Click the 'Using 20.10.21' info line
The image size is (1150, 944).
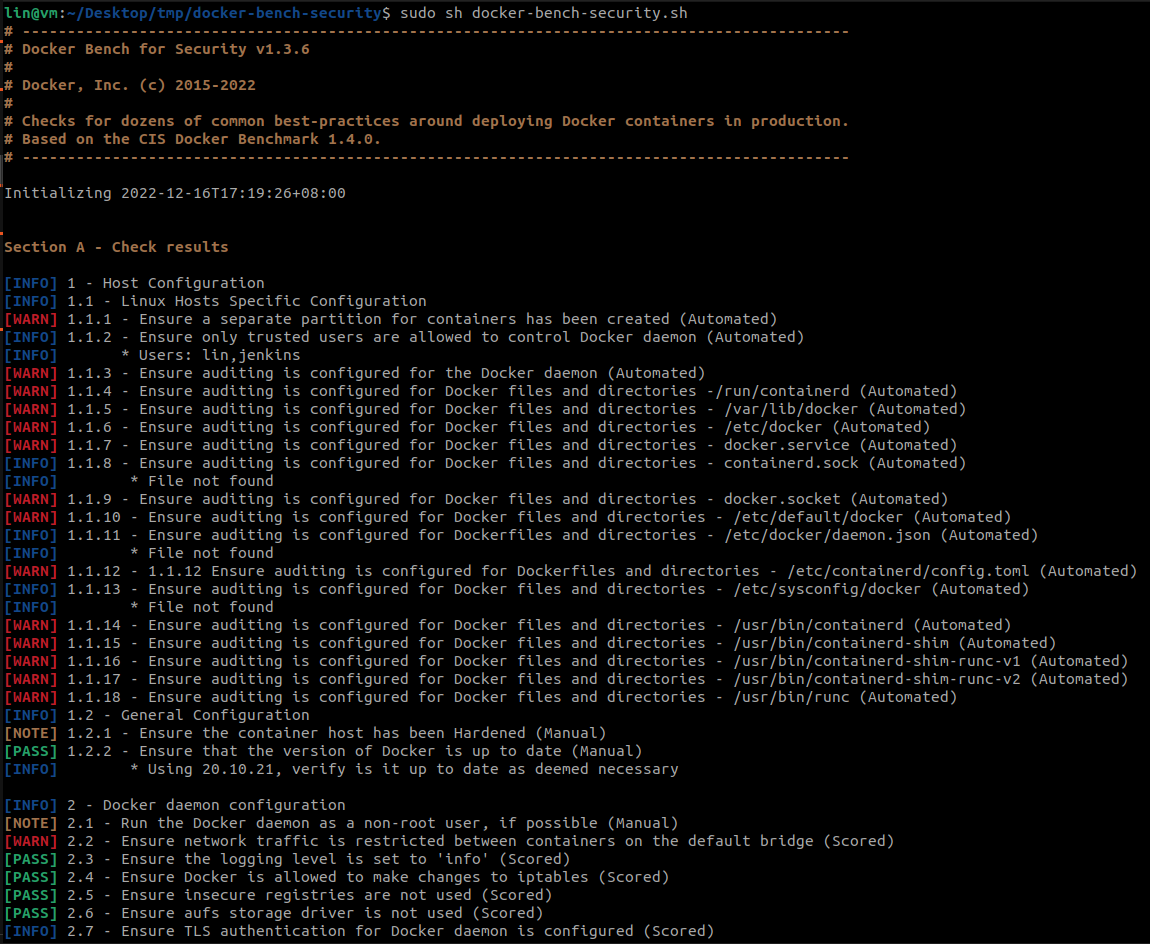pyautogui.click(x=342, y=769)
